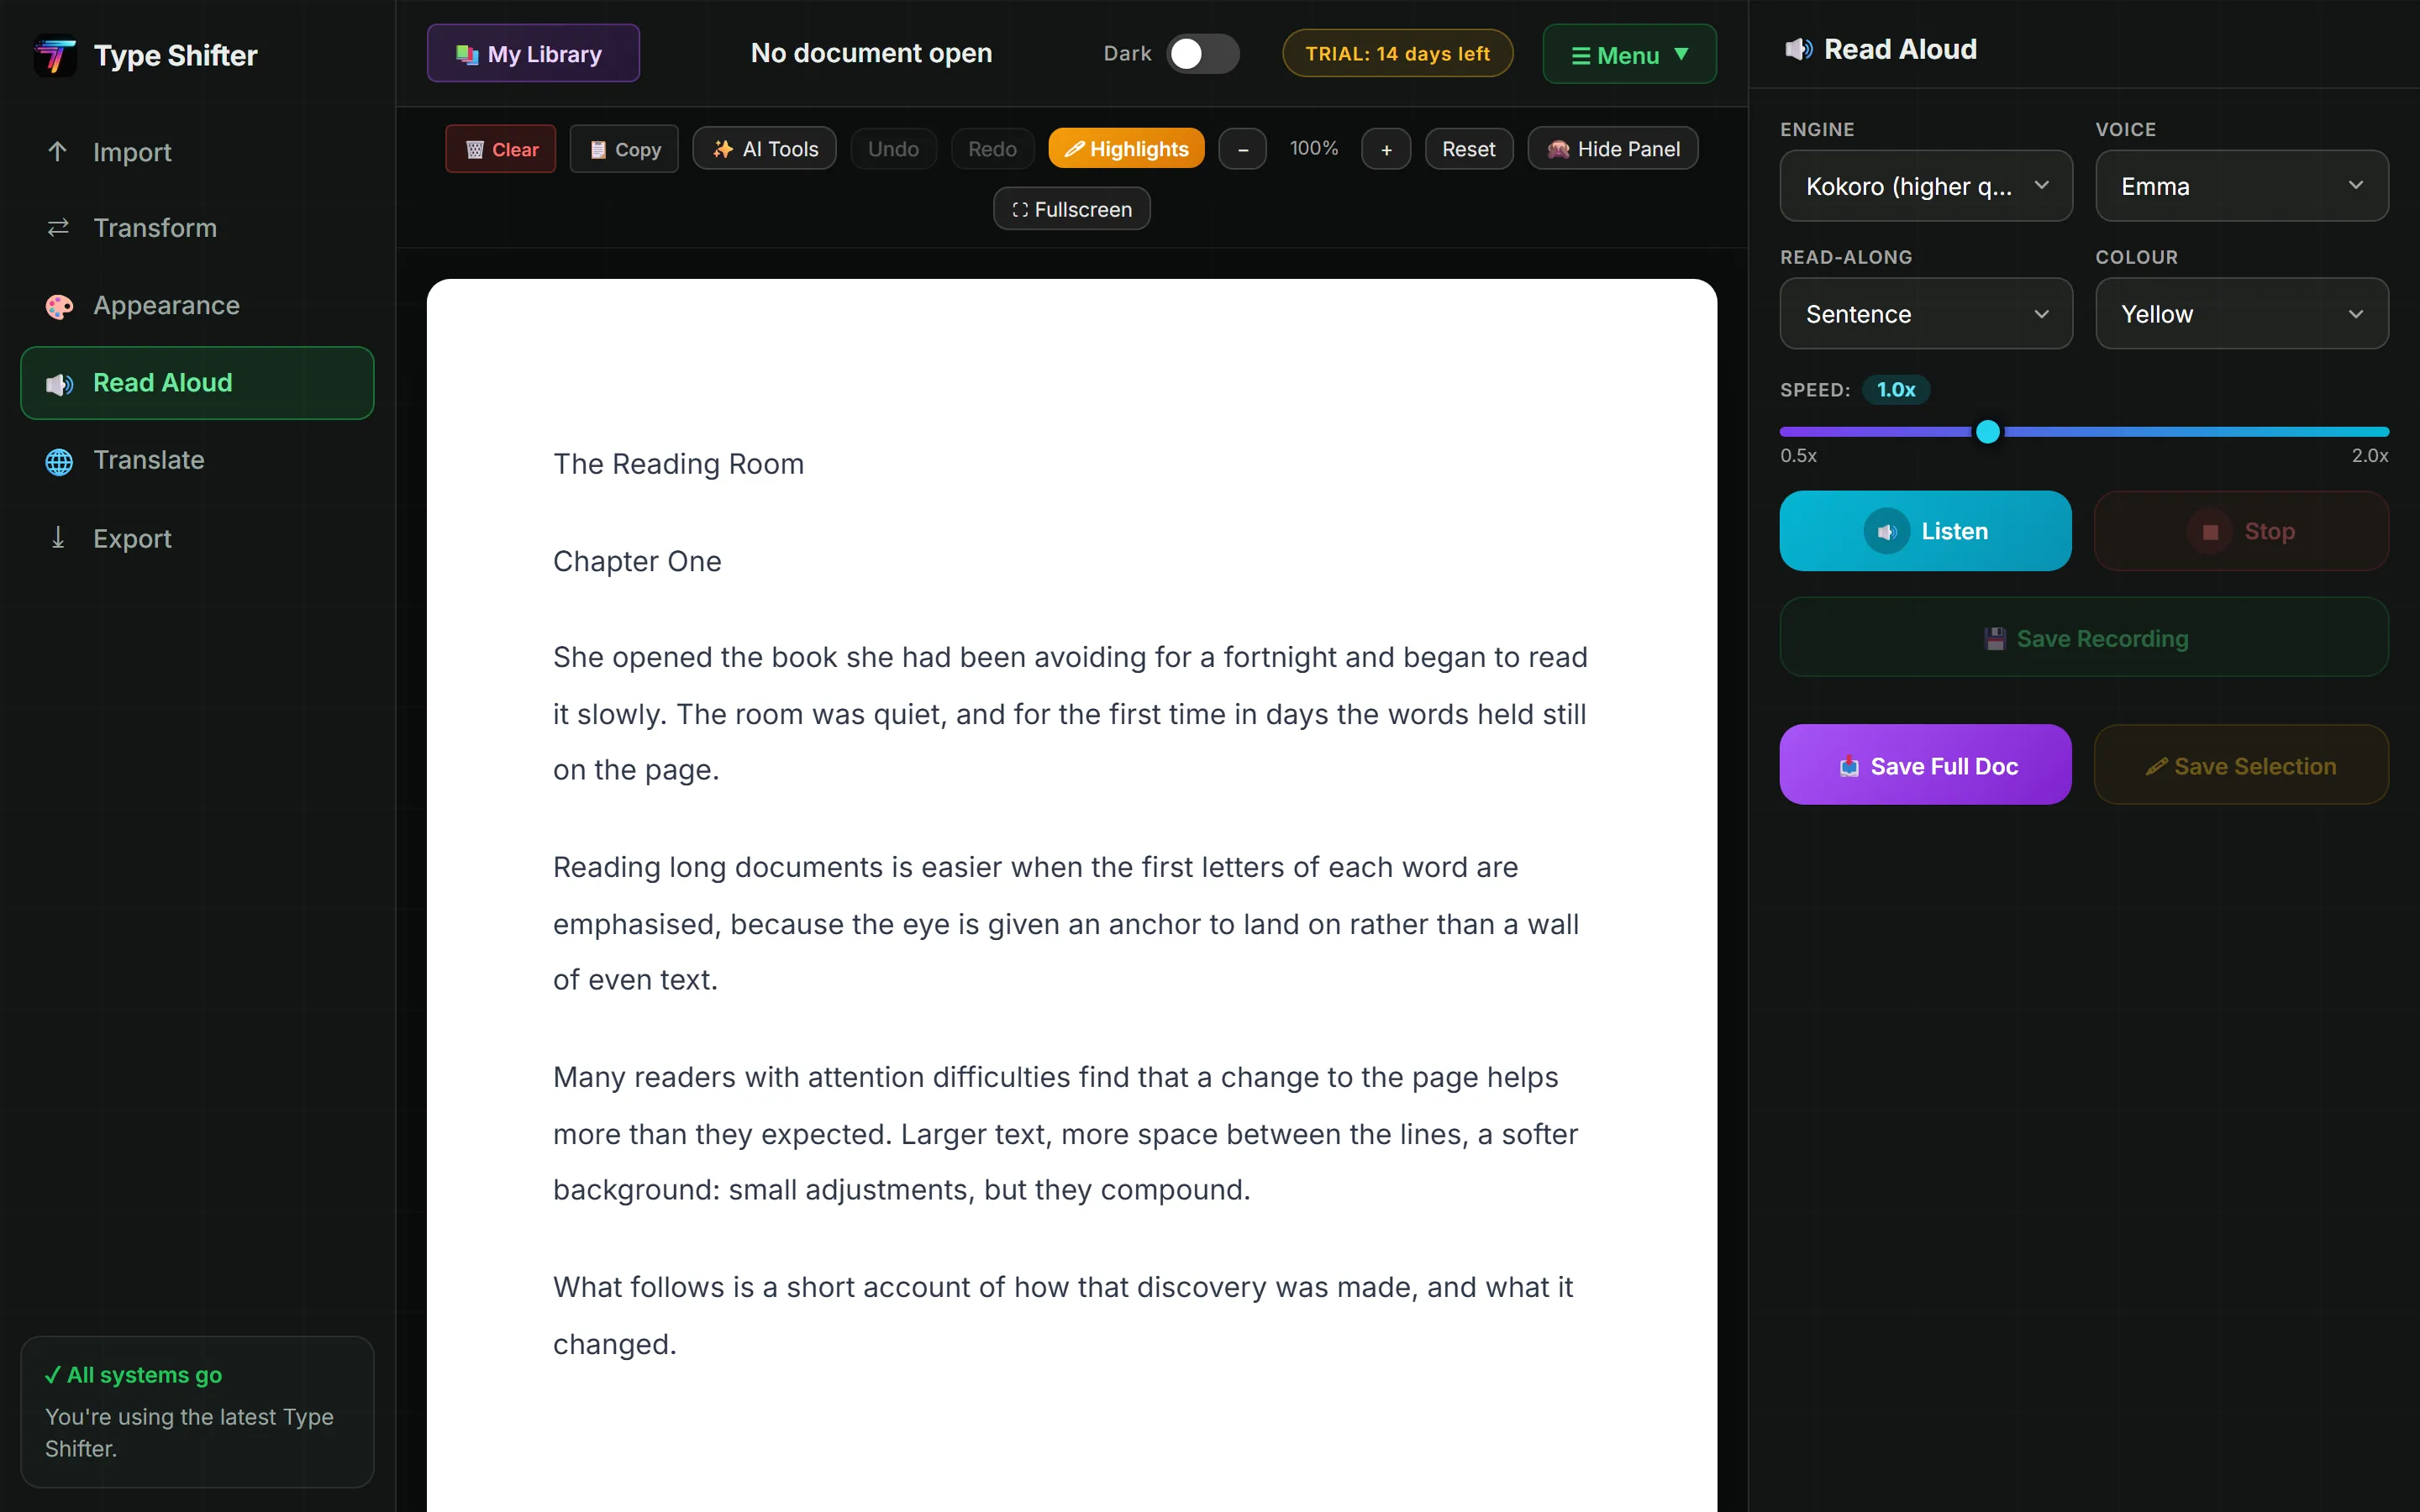Open the green Menu dropdown
The height and width of the screenshot is (1512, 2420).
tap(1629, 54)
